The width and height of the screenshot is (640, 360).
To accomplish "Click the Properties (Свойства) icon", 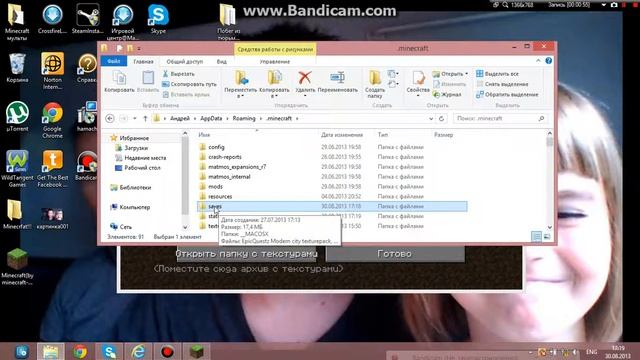I will [418, 78].
